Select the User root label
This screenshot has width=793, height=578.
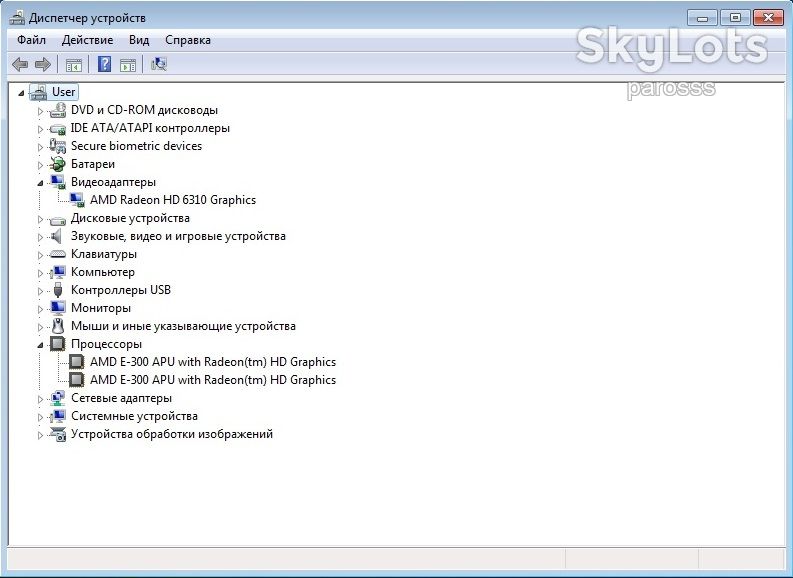(63, 92)
